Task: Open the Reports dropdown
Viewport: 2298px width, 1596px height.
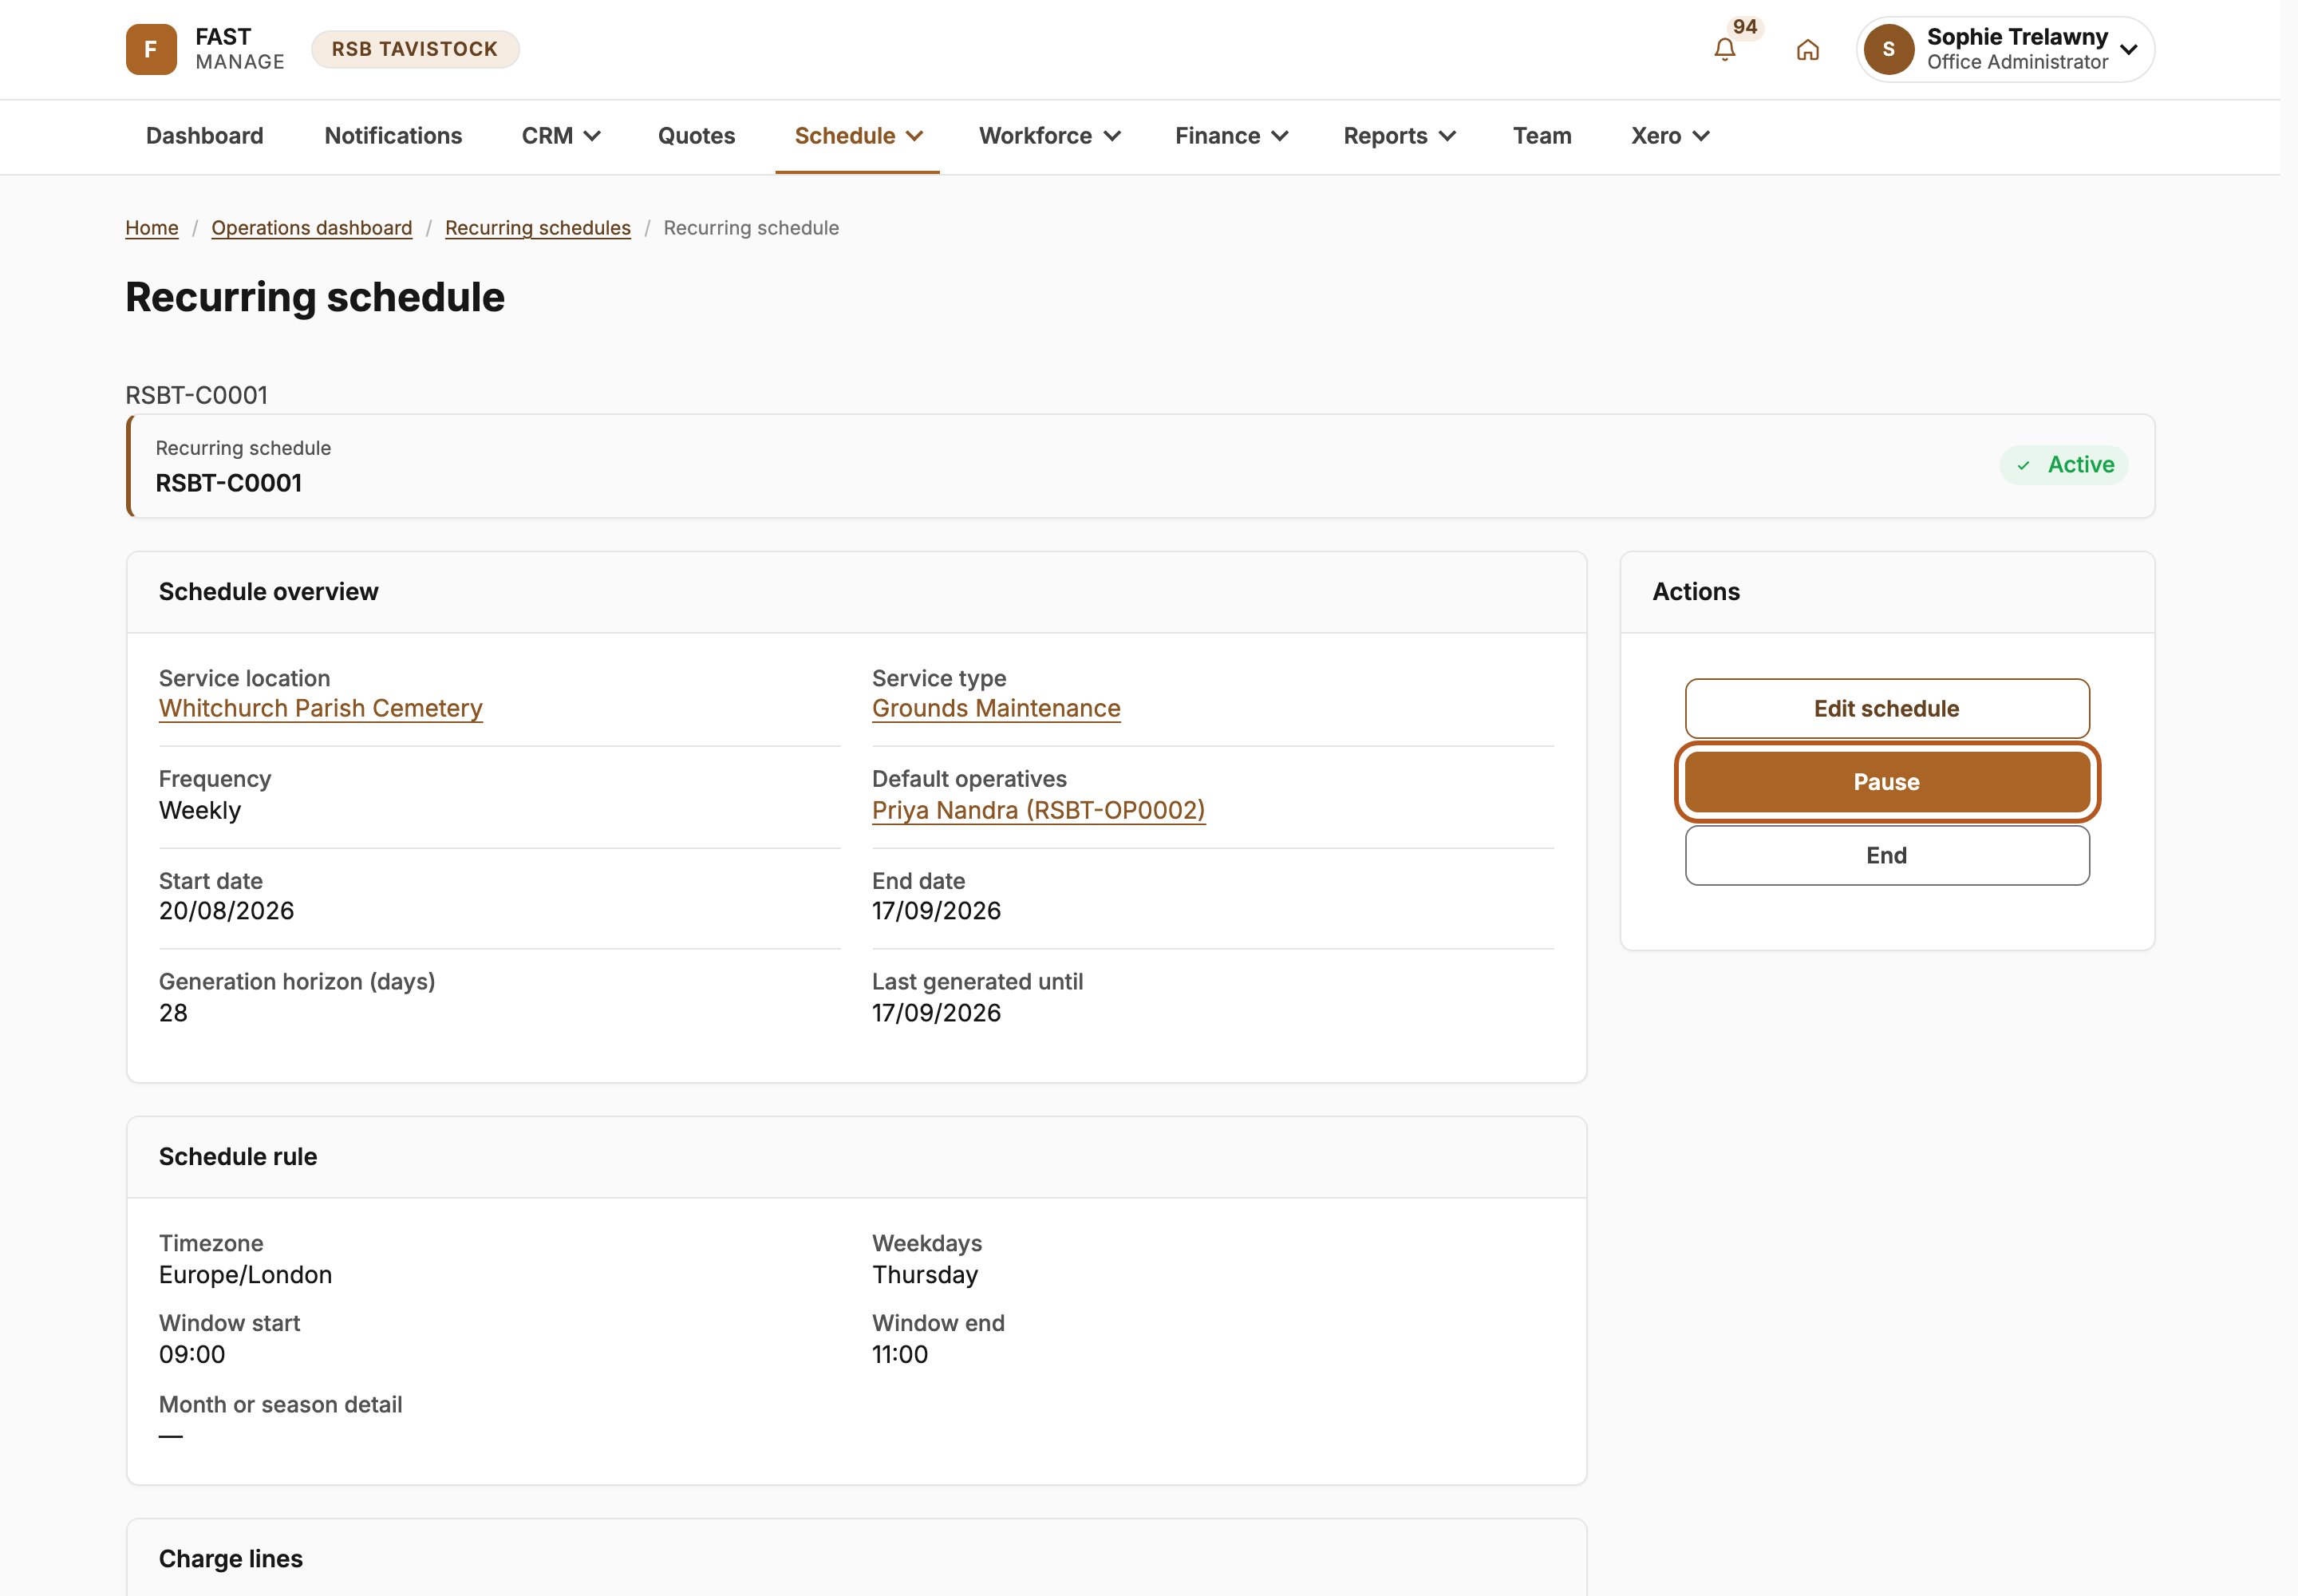Action: (1399, 136)
